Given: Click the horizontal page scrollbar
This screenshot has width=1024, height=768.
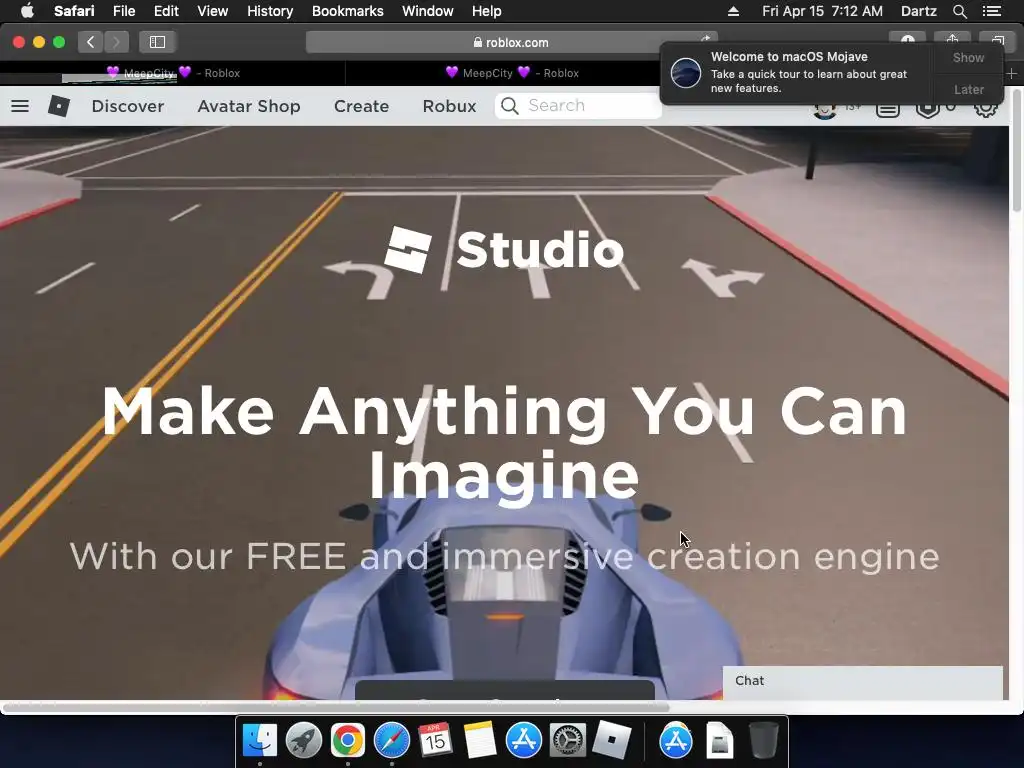Looking at the screenshot, I should (x=336, y=707).
